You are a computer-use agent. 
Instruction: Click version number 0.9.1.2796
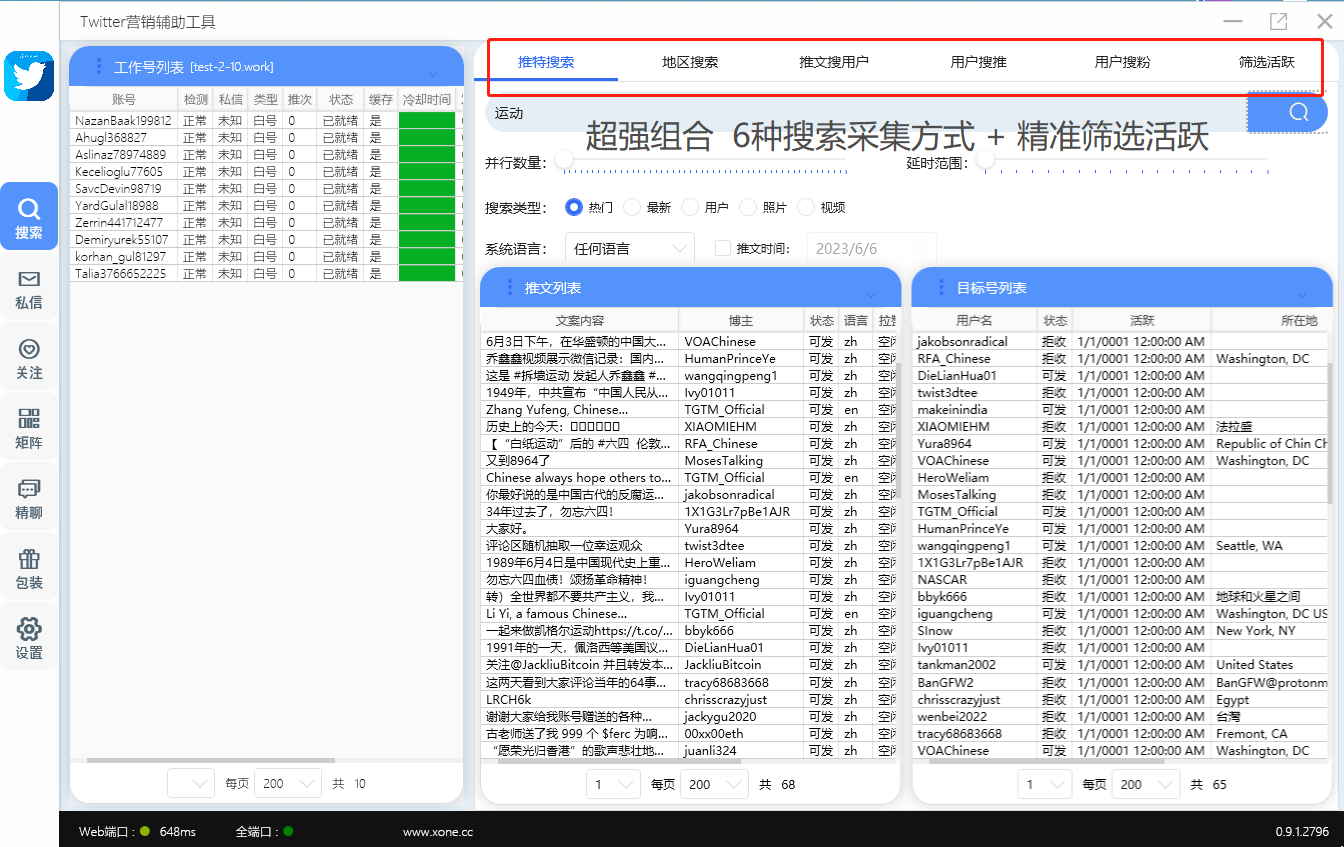coord(1302,831)
